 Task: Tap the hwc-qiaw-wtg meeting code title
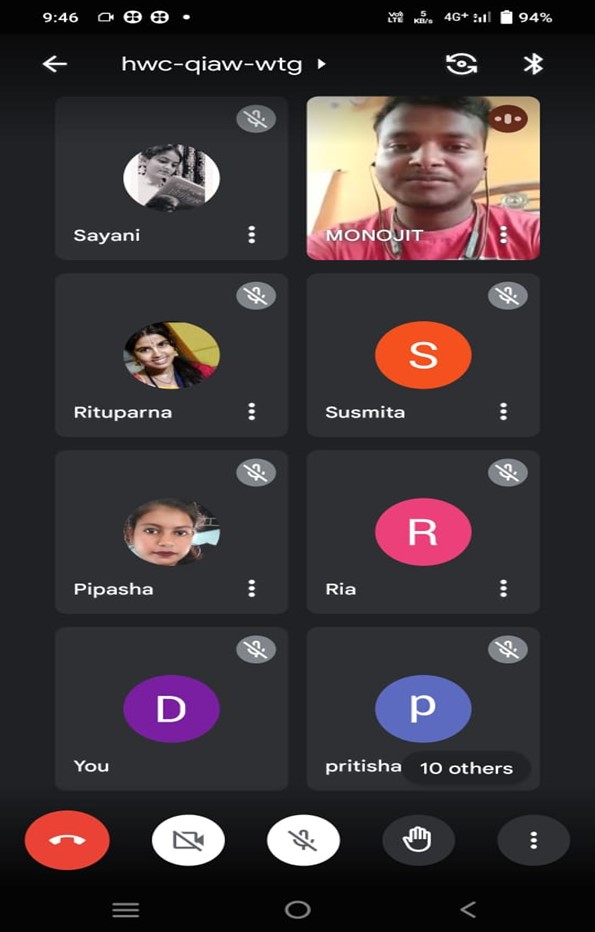coord(212,64)
